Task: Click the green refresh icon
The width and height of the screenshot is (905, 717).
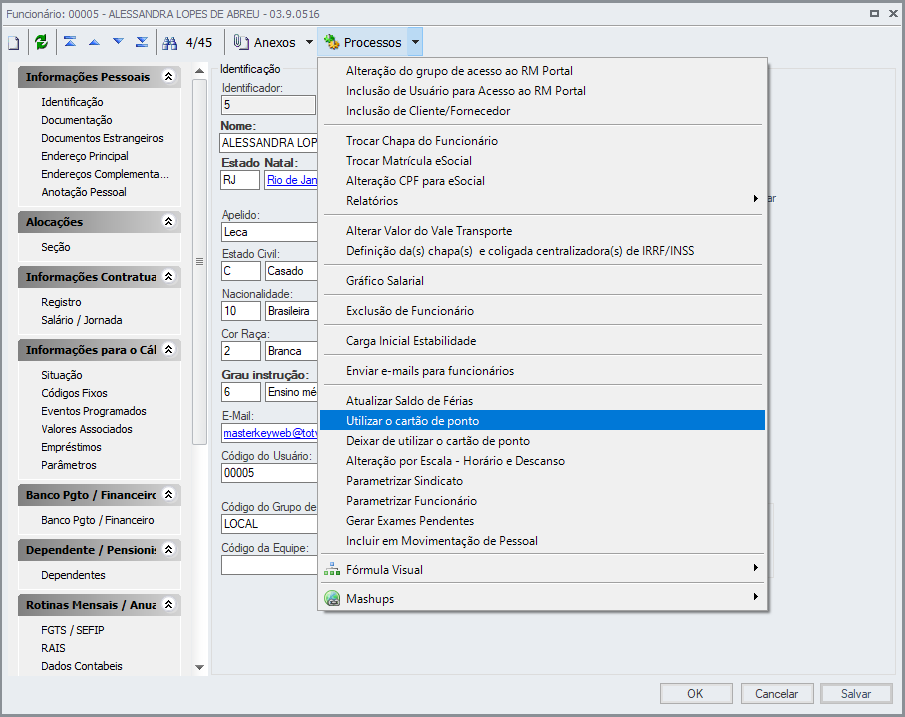Action: 41,42
